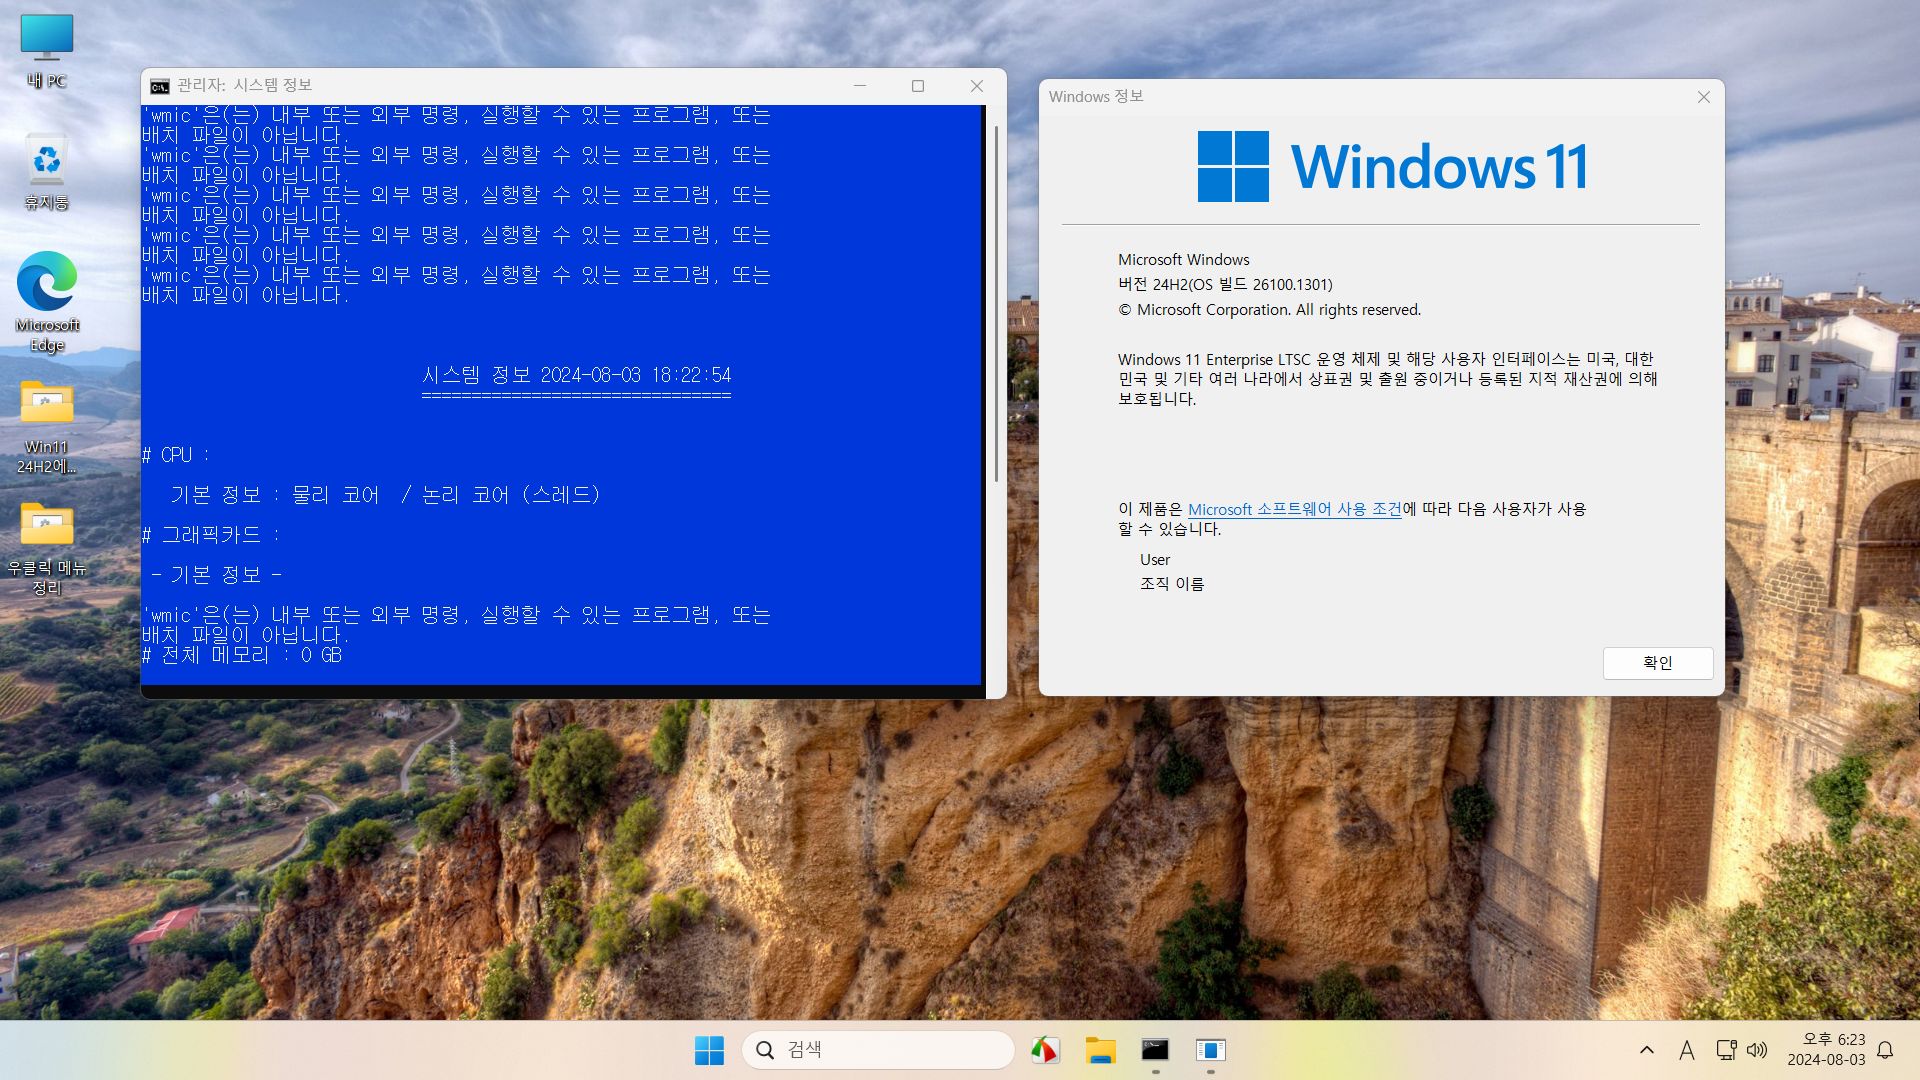1920x1080 pixels.
Task: Switch to the Windows 정보 taskbar icon
Action: (1210, 1050)
